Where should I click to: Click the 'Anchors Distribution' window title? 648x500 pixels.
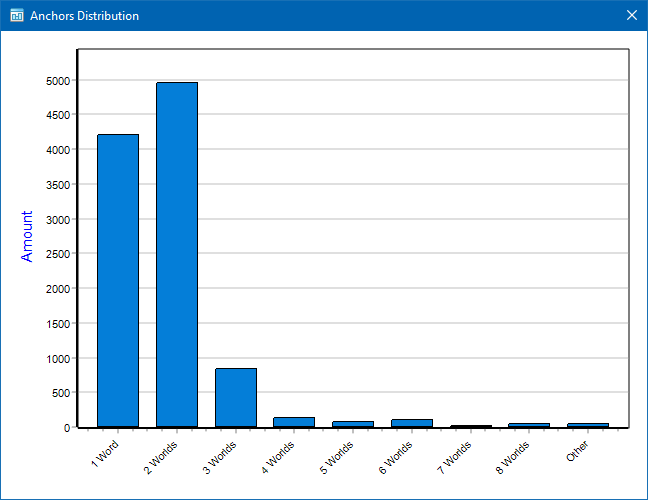tap(84, 16)
